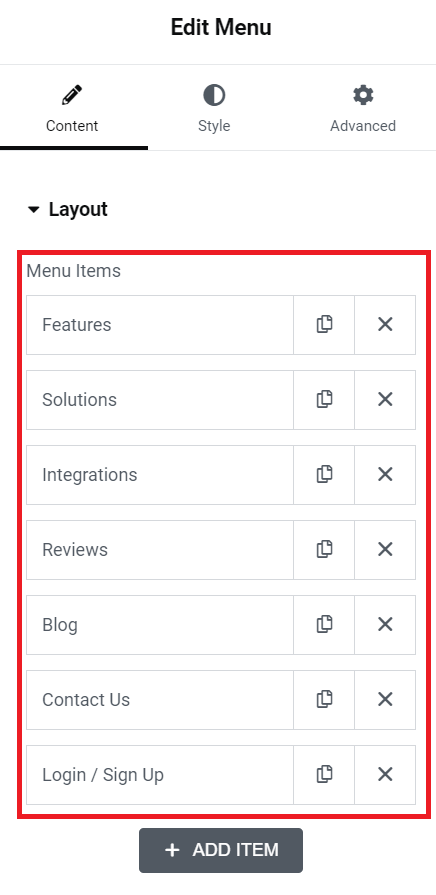This screenshot has height=895, width=436.
Task: Click the ADD ITEM button
Action: 221,850
